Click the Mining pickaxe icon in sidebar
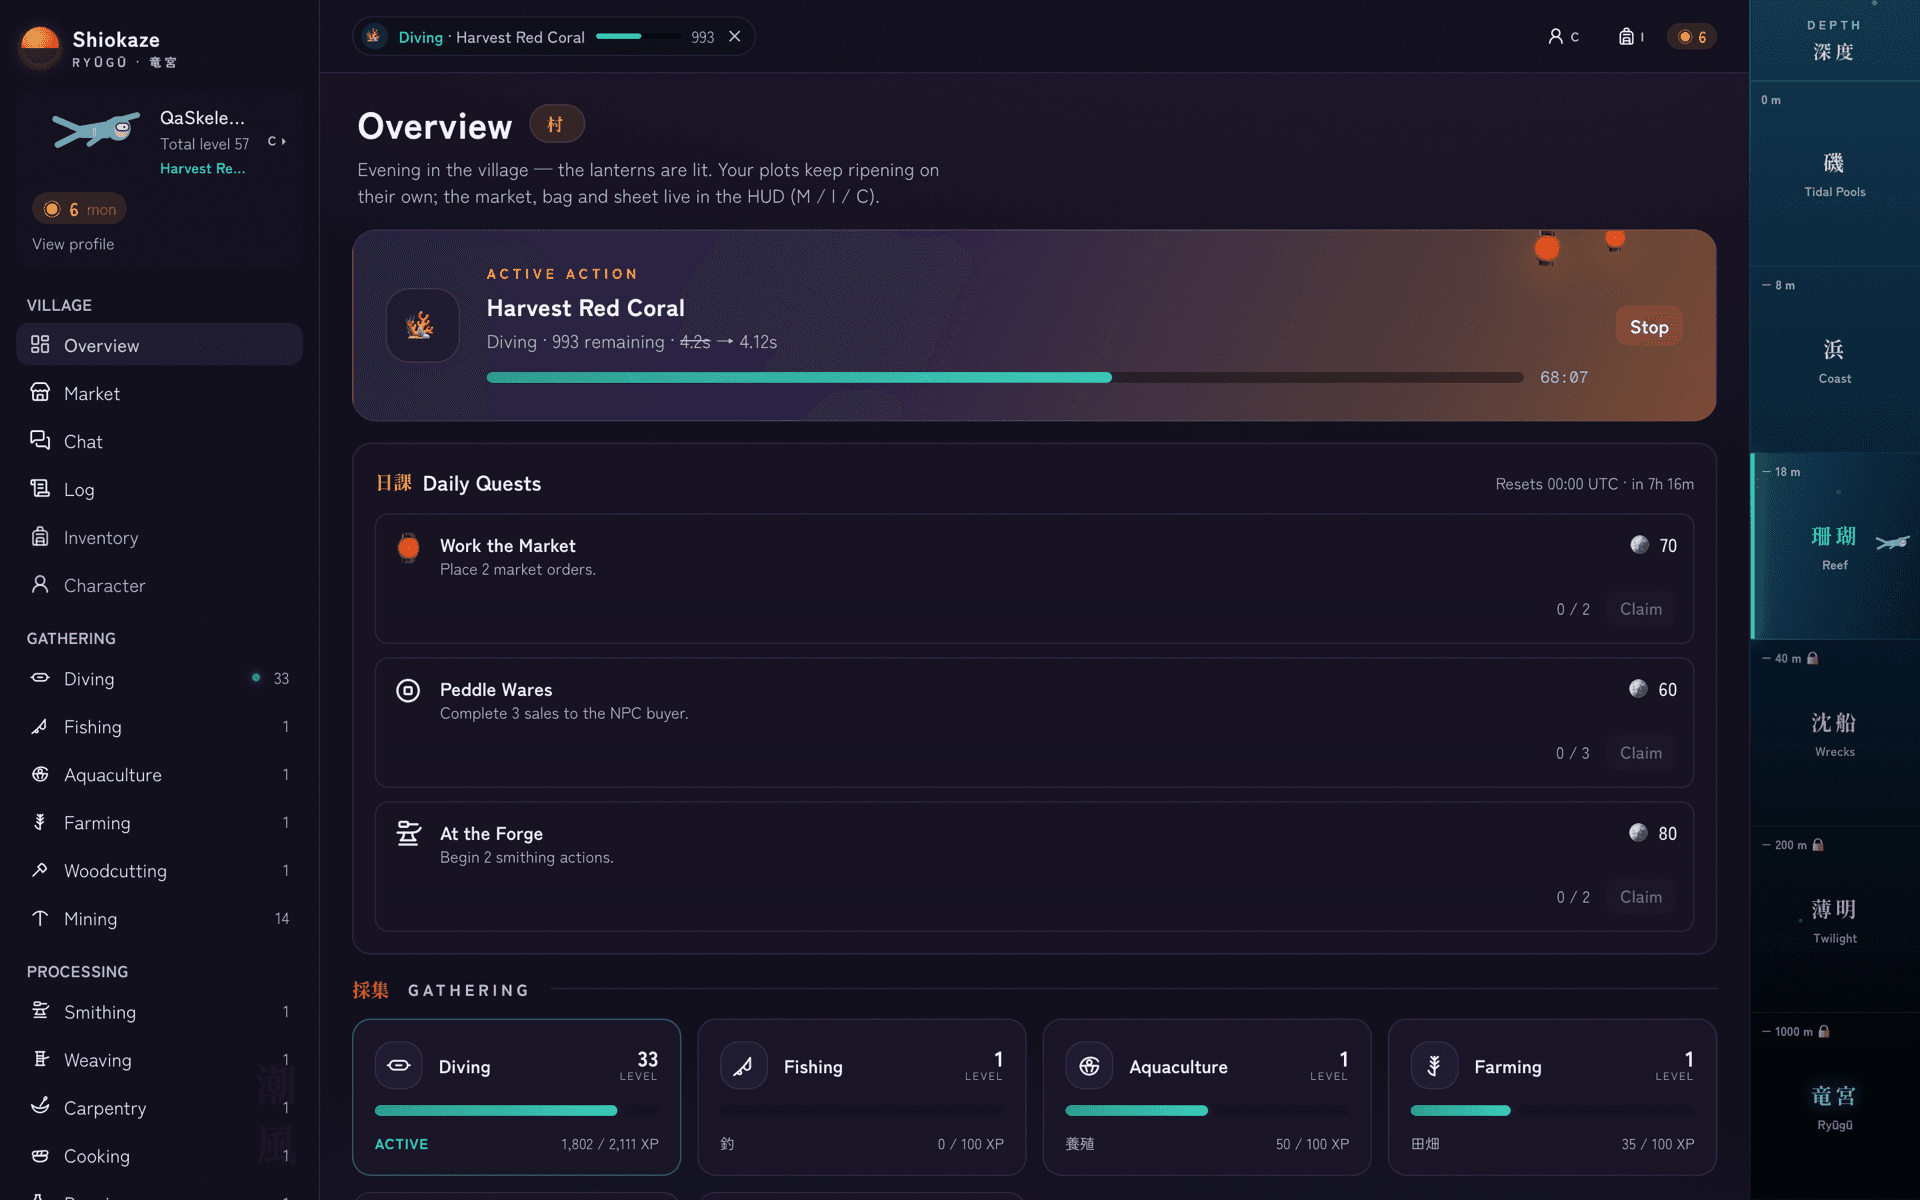Viewport: 1920px width, 1200px height. 40,918
